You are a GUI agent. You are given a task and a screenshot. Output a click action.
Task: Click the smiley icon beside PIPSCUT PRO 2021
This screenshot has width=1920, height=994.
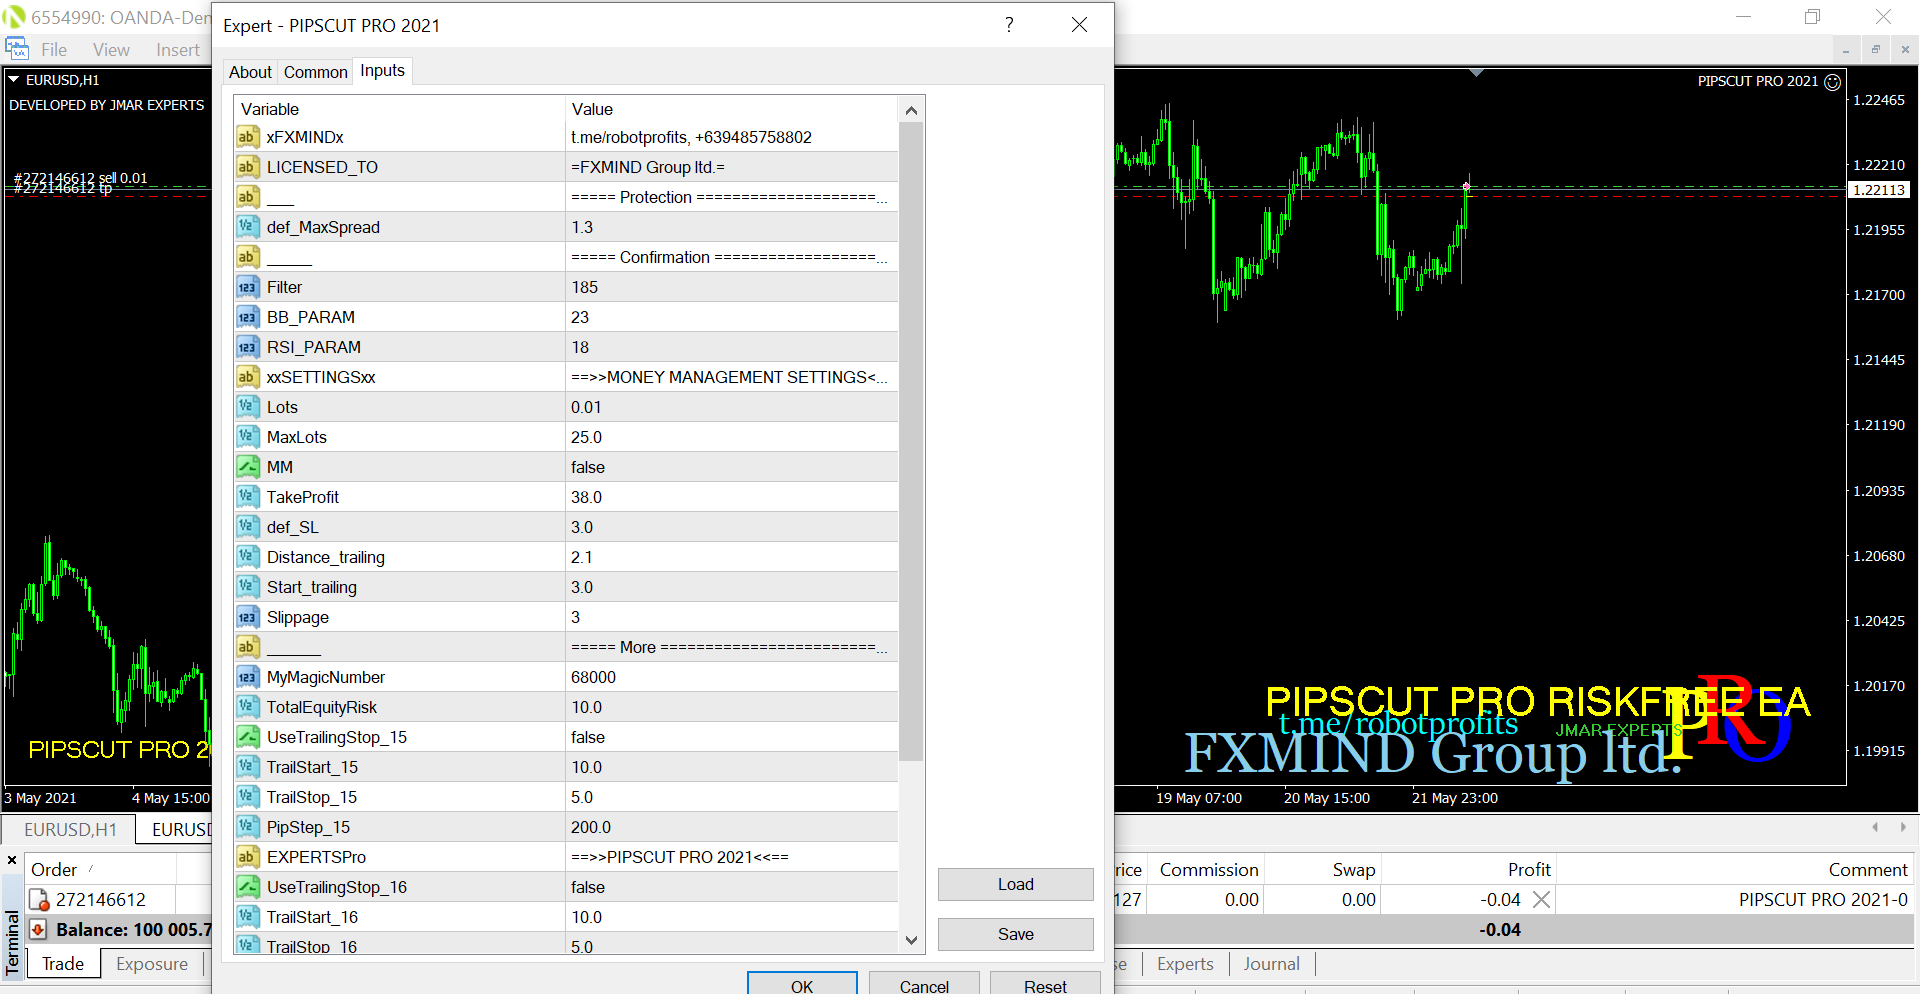(x=1833, y=82)
